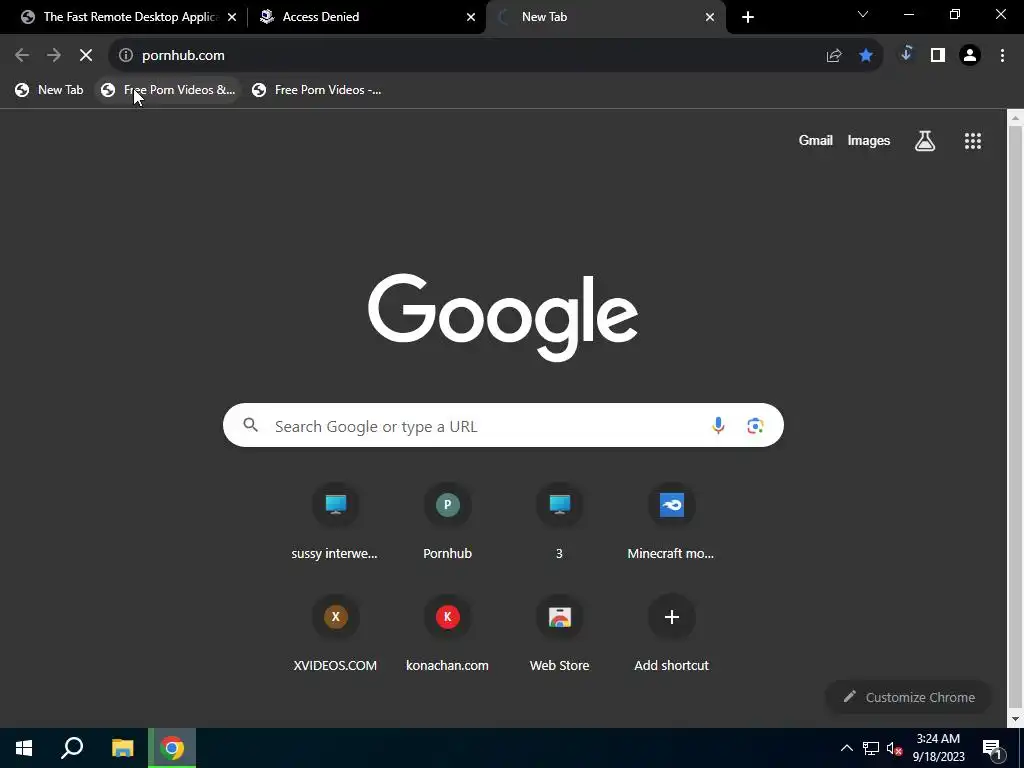Stop loading the page with the X button

[86, 56]
